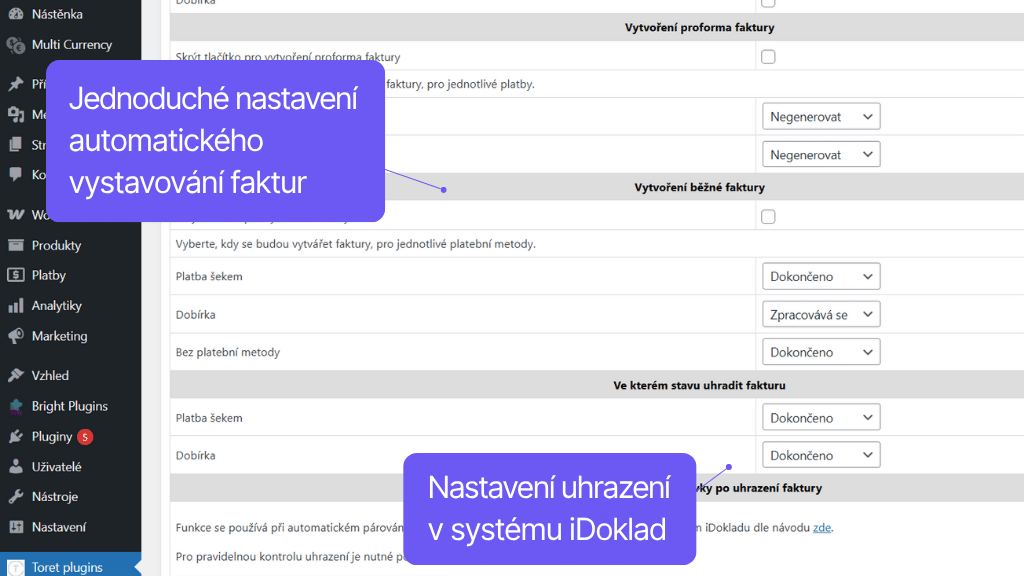The height and width of the screenshot is (576, 1024).
Task: Select Toret plugins in sidebar
Action: pyautogui.click(x=67, y=567)
